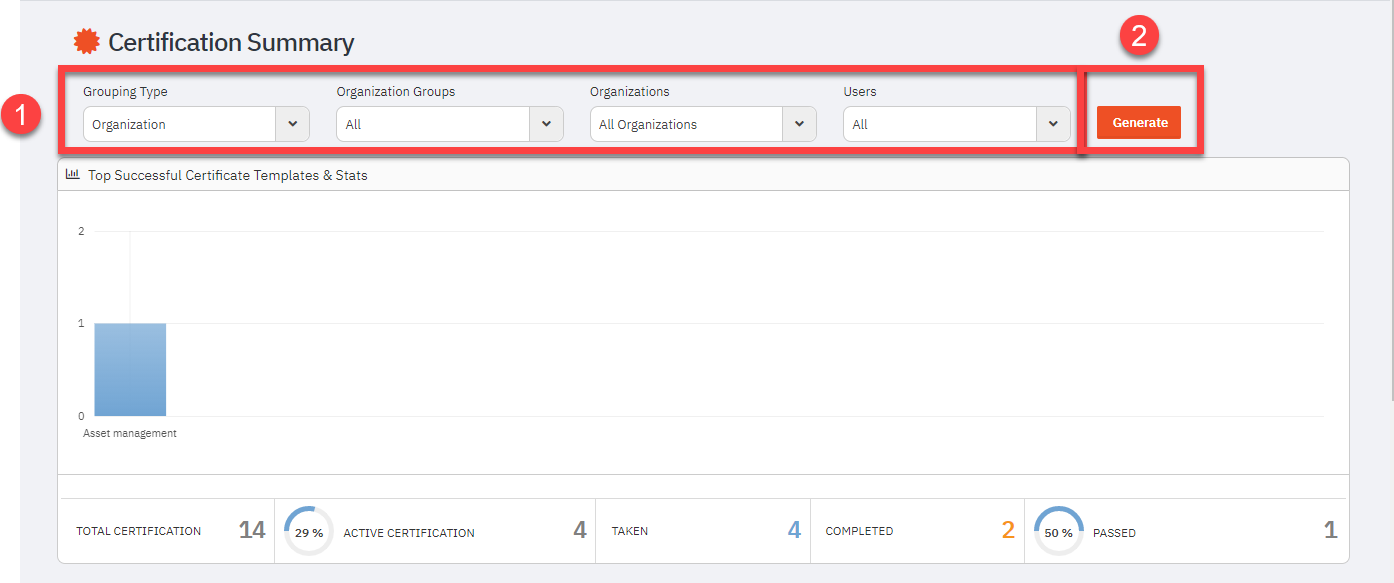Expand the Users dropdown arrow

[1053, 124]
